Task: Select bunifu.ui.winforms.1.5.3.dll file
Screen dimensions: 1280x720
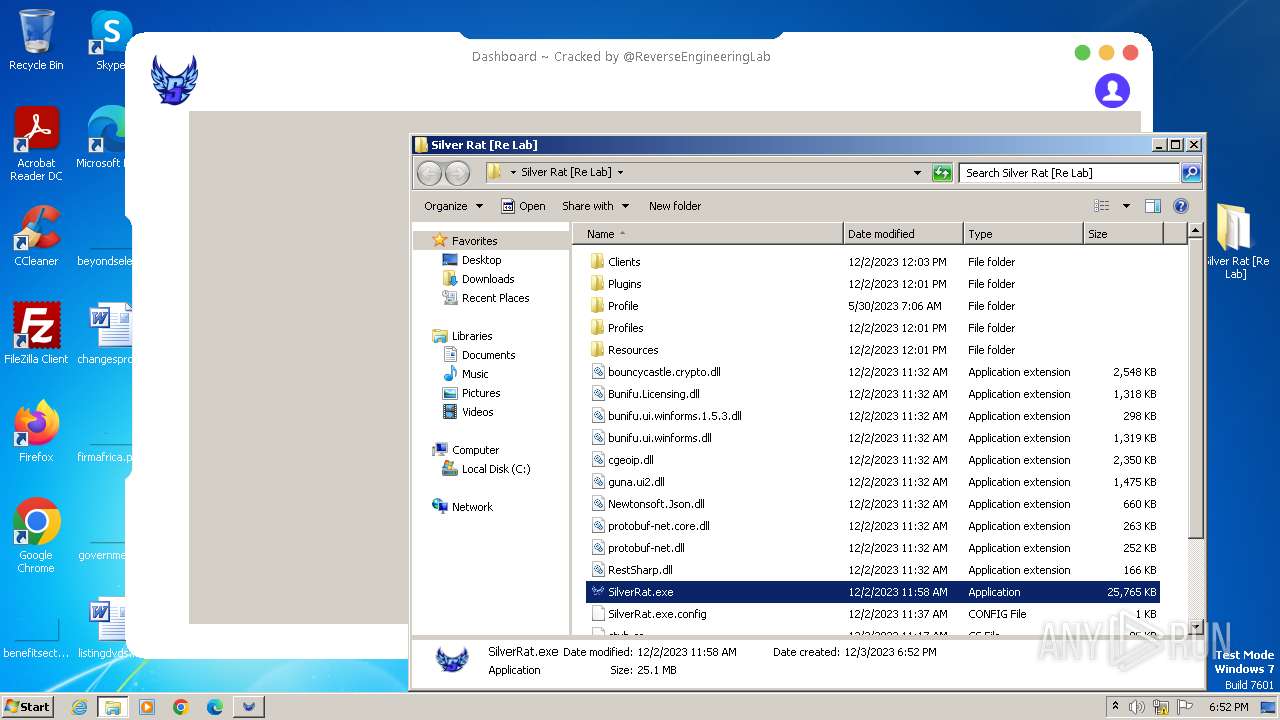Action: coord(674,416)
